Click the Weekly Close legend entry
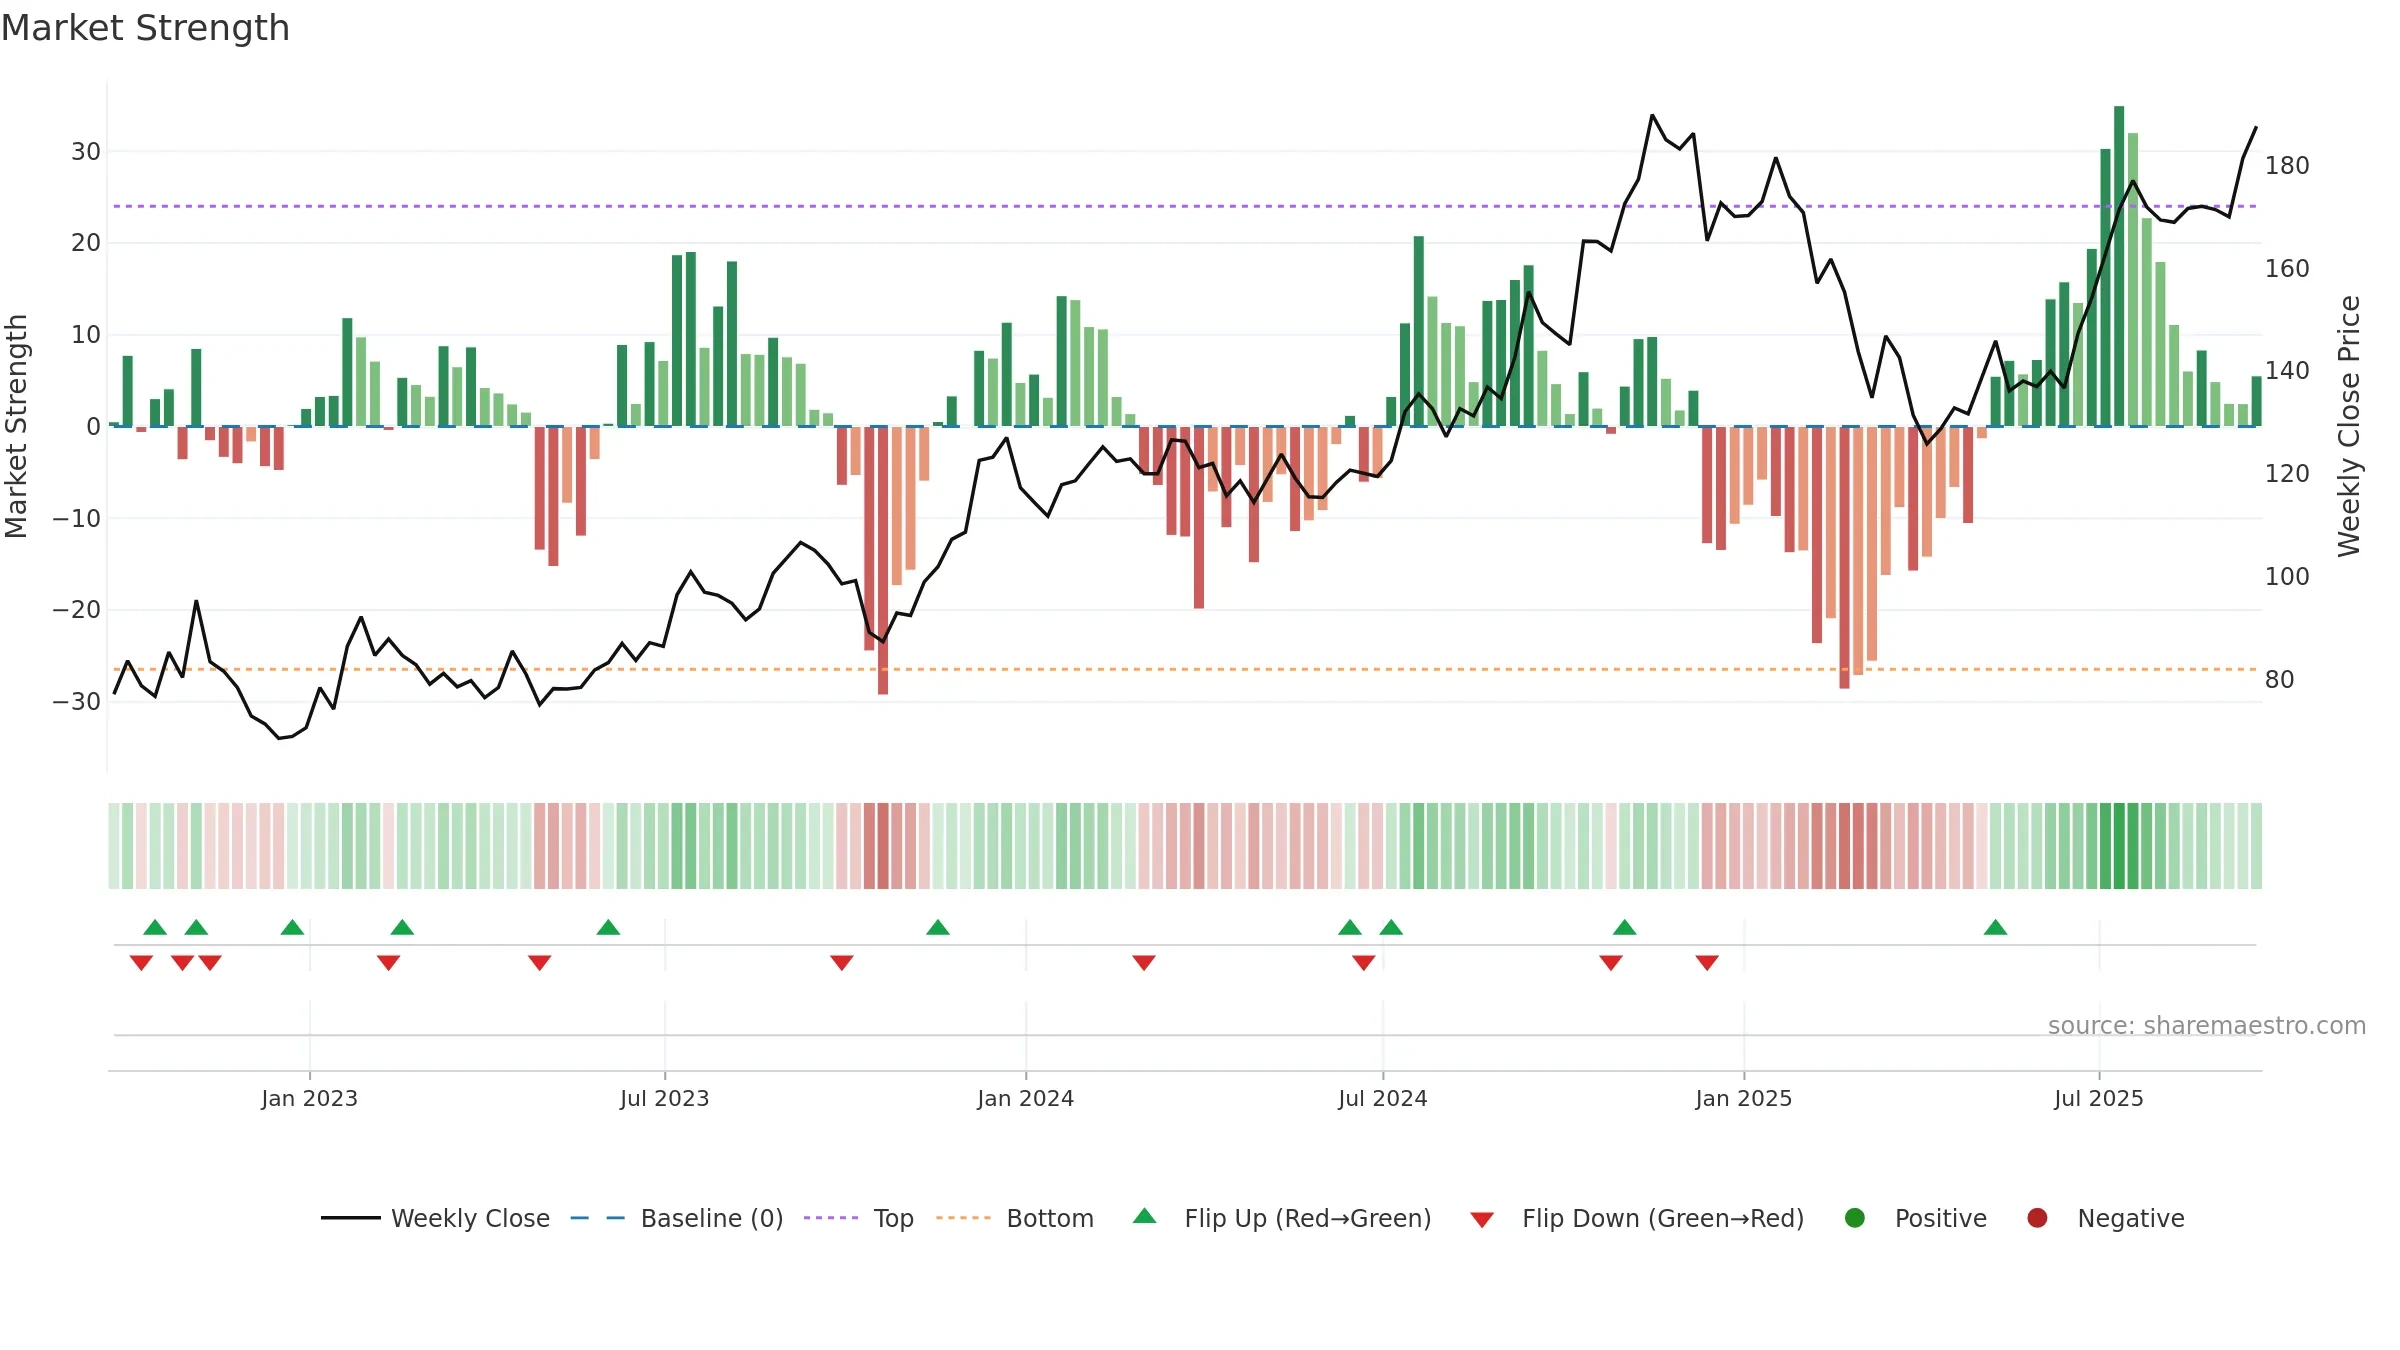Image resolution: width=2400 pixels, height=1350 pixels. pyautogui.click(x=435, y=1218)
